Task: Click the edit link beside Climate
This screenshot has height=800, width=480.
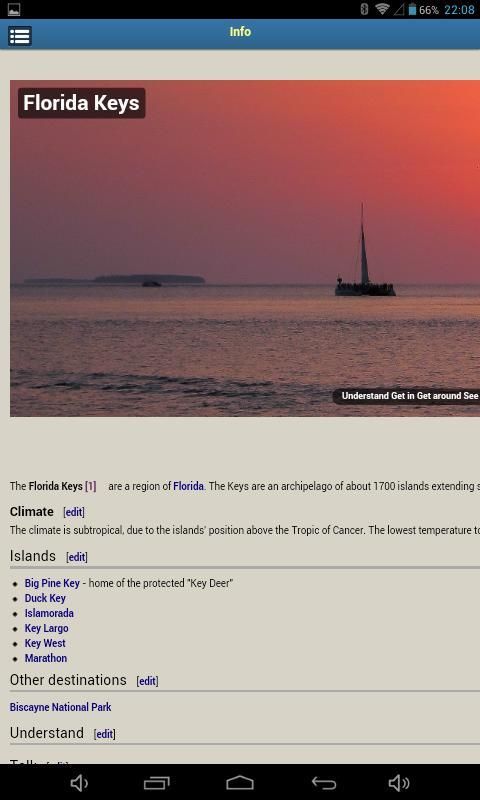Action: click(74, 512)
